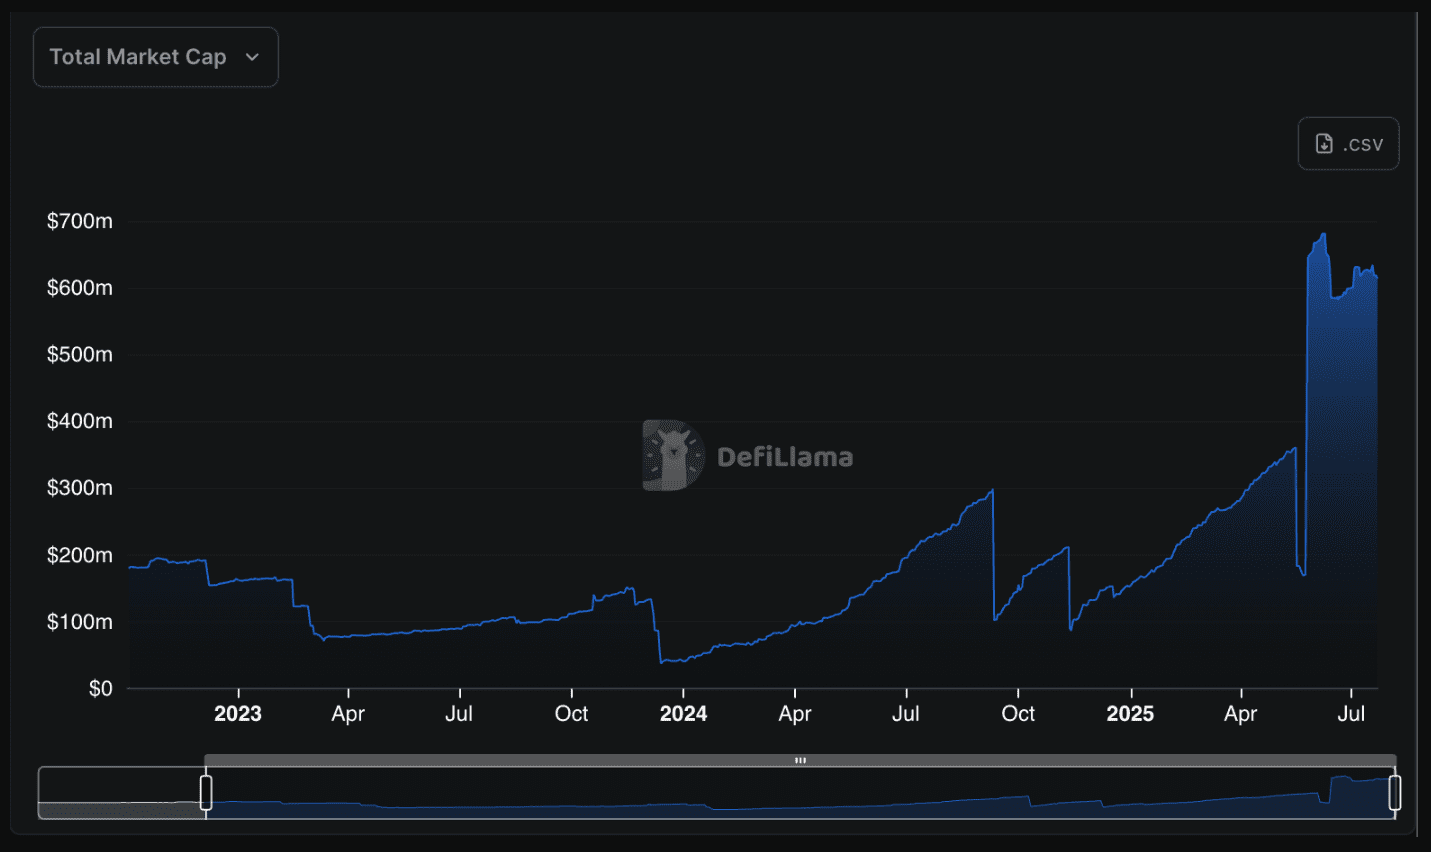Select the 2023 label on the time axis
This screenshot has height=852, width=1431.
pyautogui.click(x=238, y=714)
